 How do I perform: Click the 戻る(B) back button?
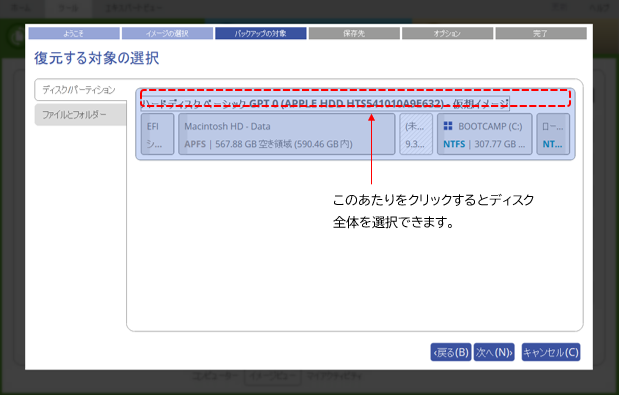[451, 352]
